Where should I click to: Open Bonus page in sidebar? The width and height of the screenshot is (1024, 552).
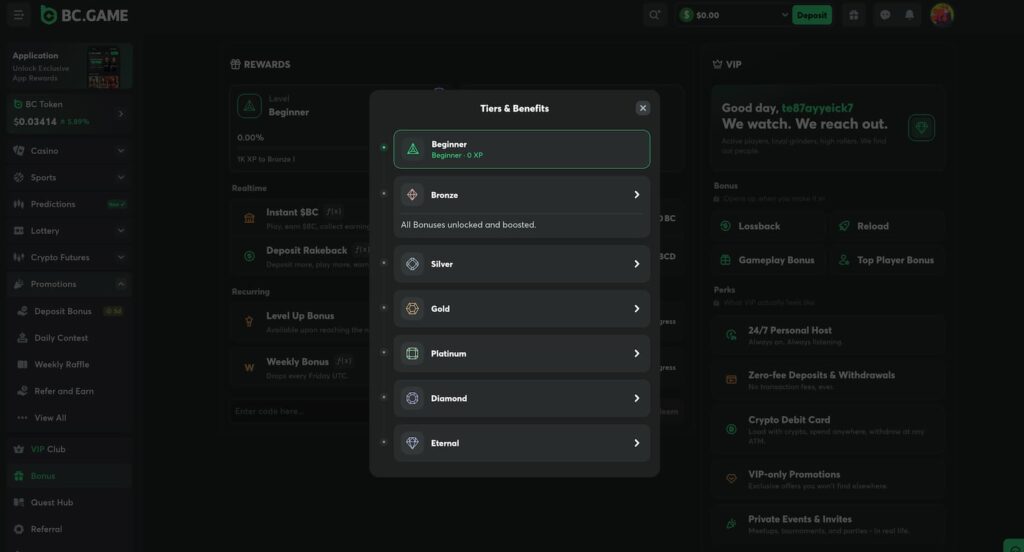[69, 476]
